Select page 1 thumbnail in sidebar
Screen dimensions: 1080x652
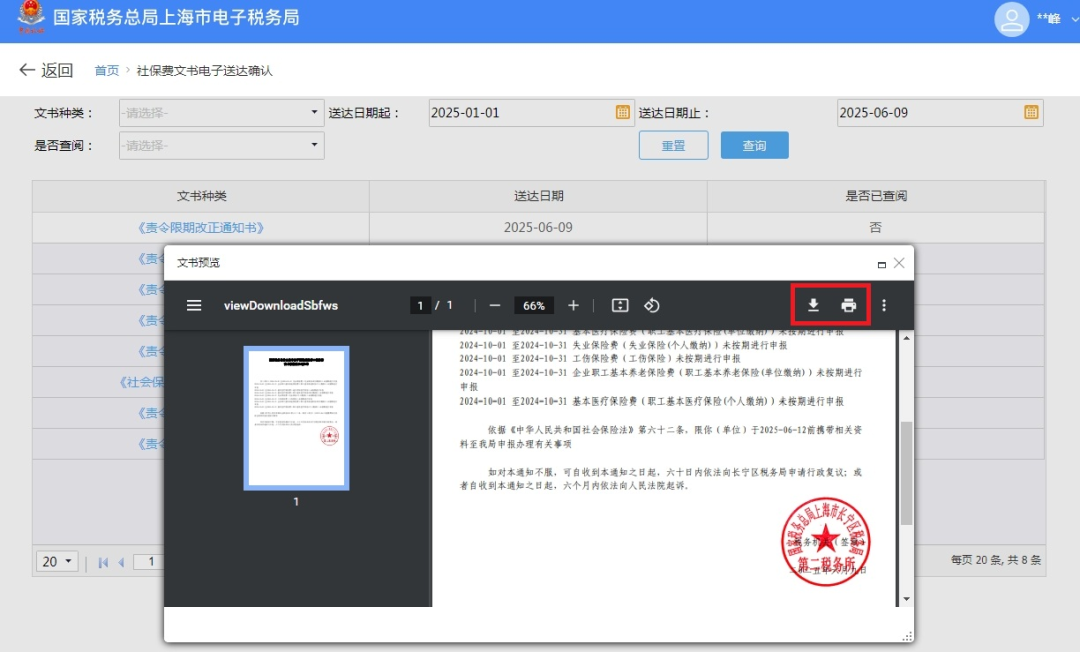(x=296, y=418)
